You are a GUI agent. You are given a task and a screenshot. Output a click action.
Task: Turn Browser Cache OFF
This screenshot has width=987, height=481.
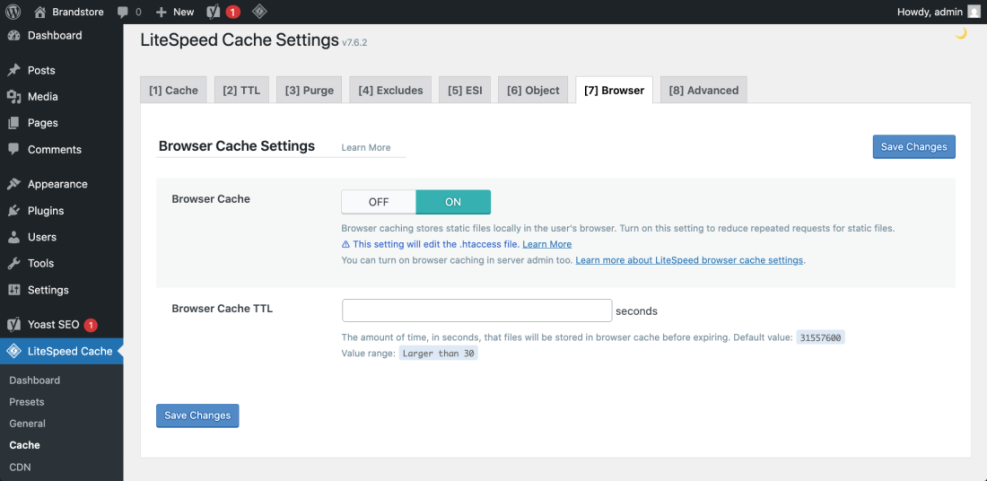click(x=379, y=202)
